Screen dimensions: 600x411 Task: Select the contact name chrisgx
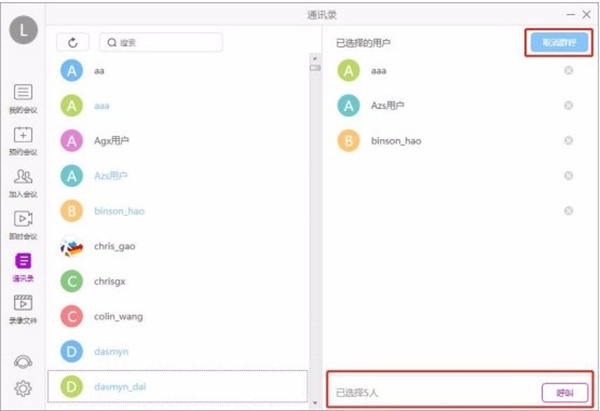(110, 281)
